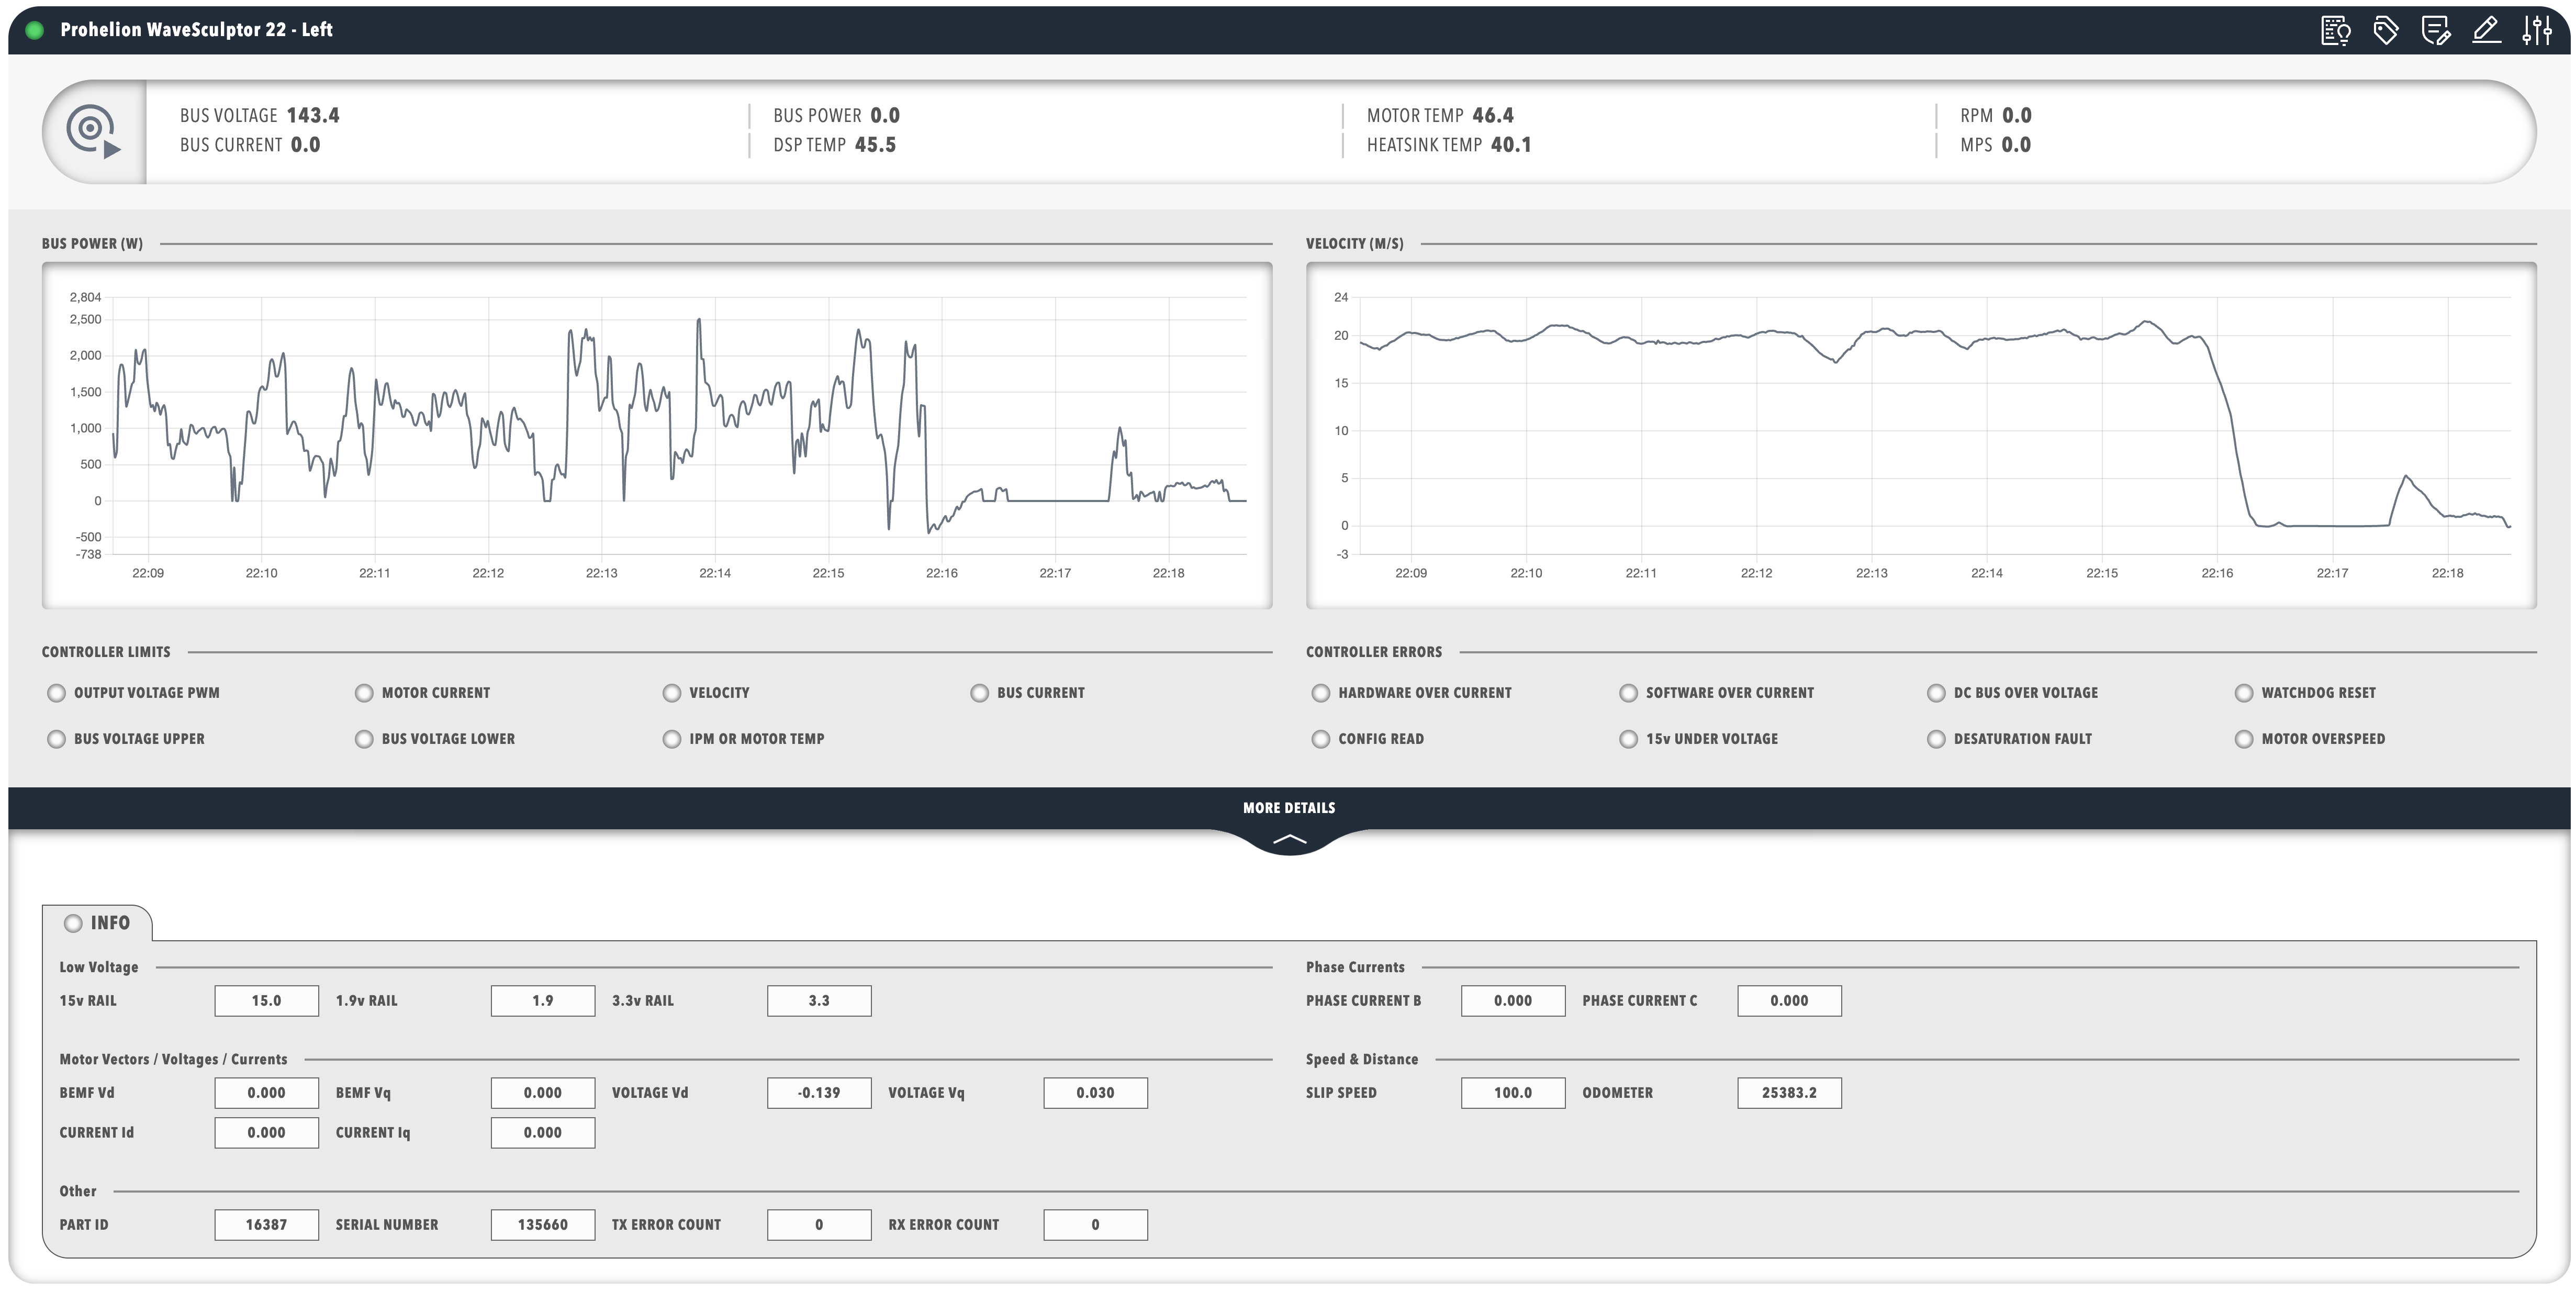This screenshot has height=1291, width=2576.
Task: Click the PHASE CURRENT C field
Action: point(1789,1001)
